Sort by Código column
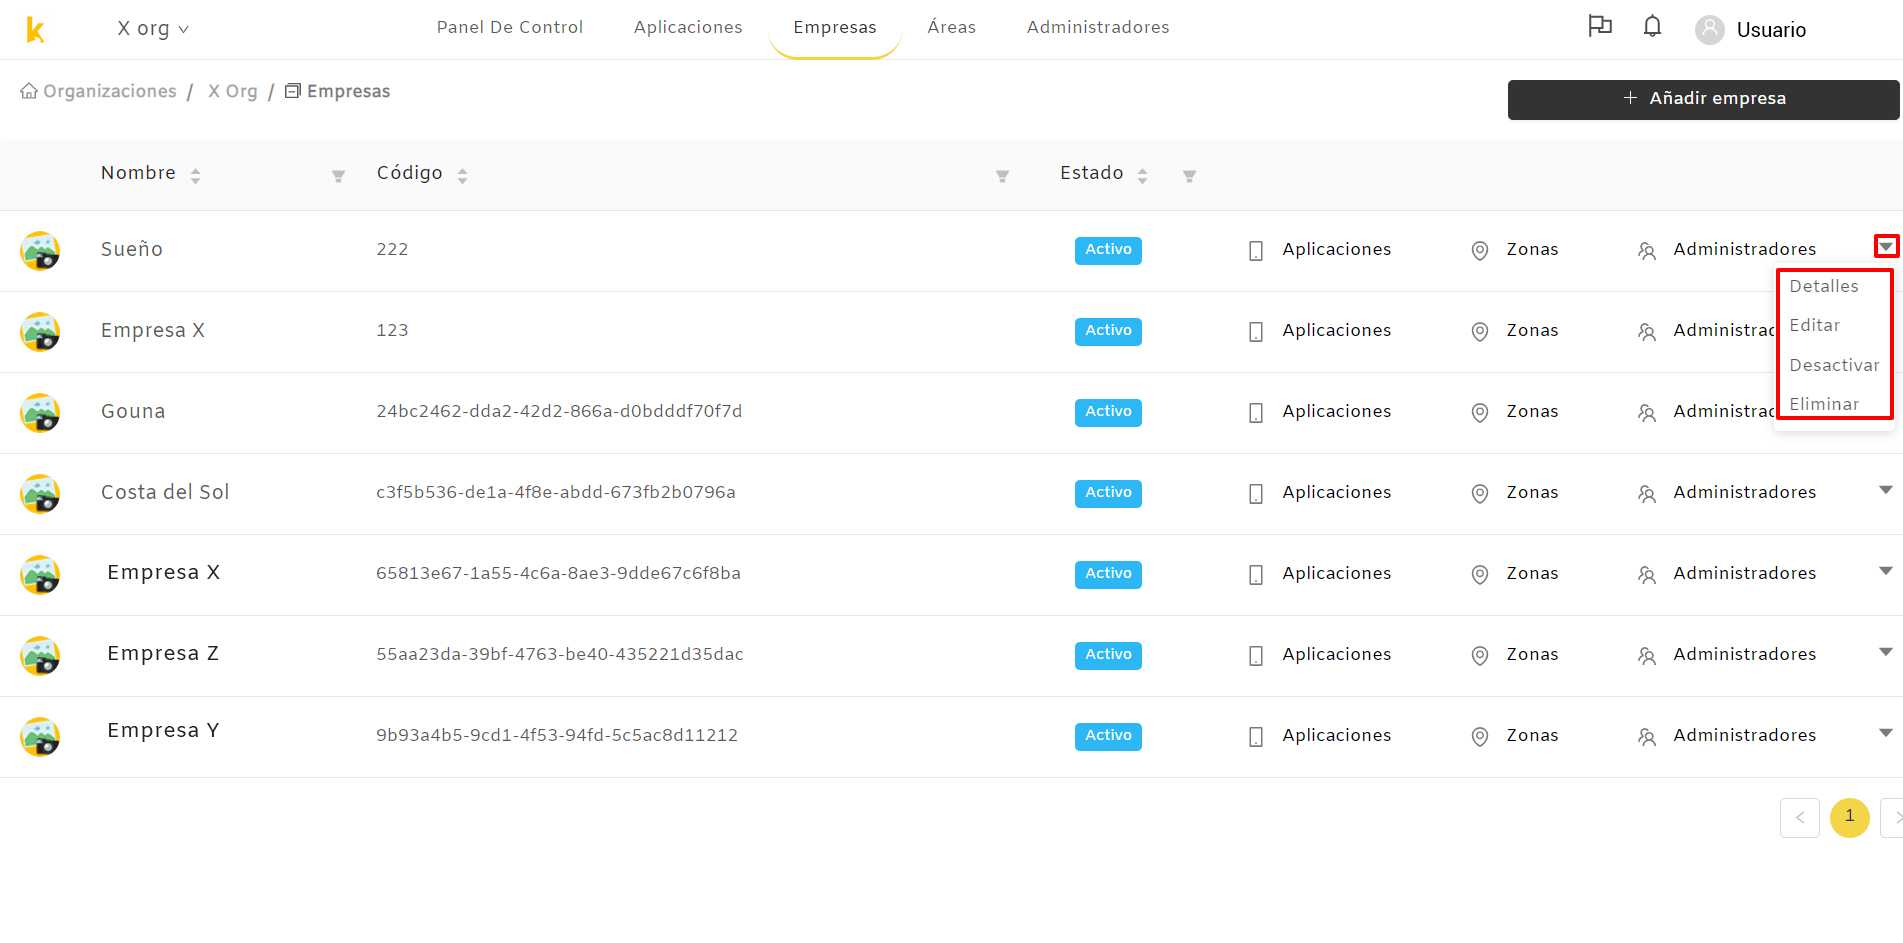 (462, 175)
